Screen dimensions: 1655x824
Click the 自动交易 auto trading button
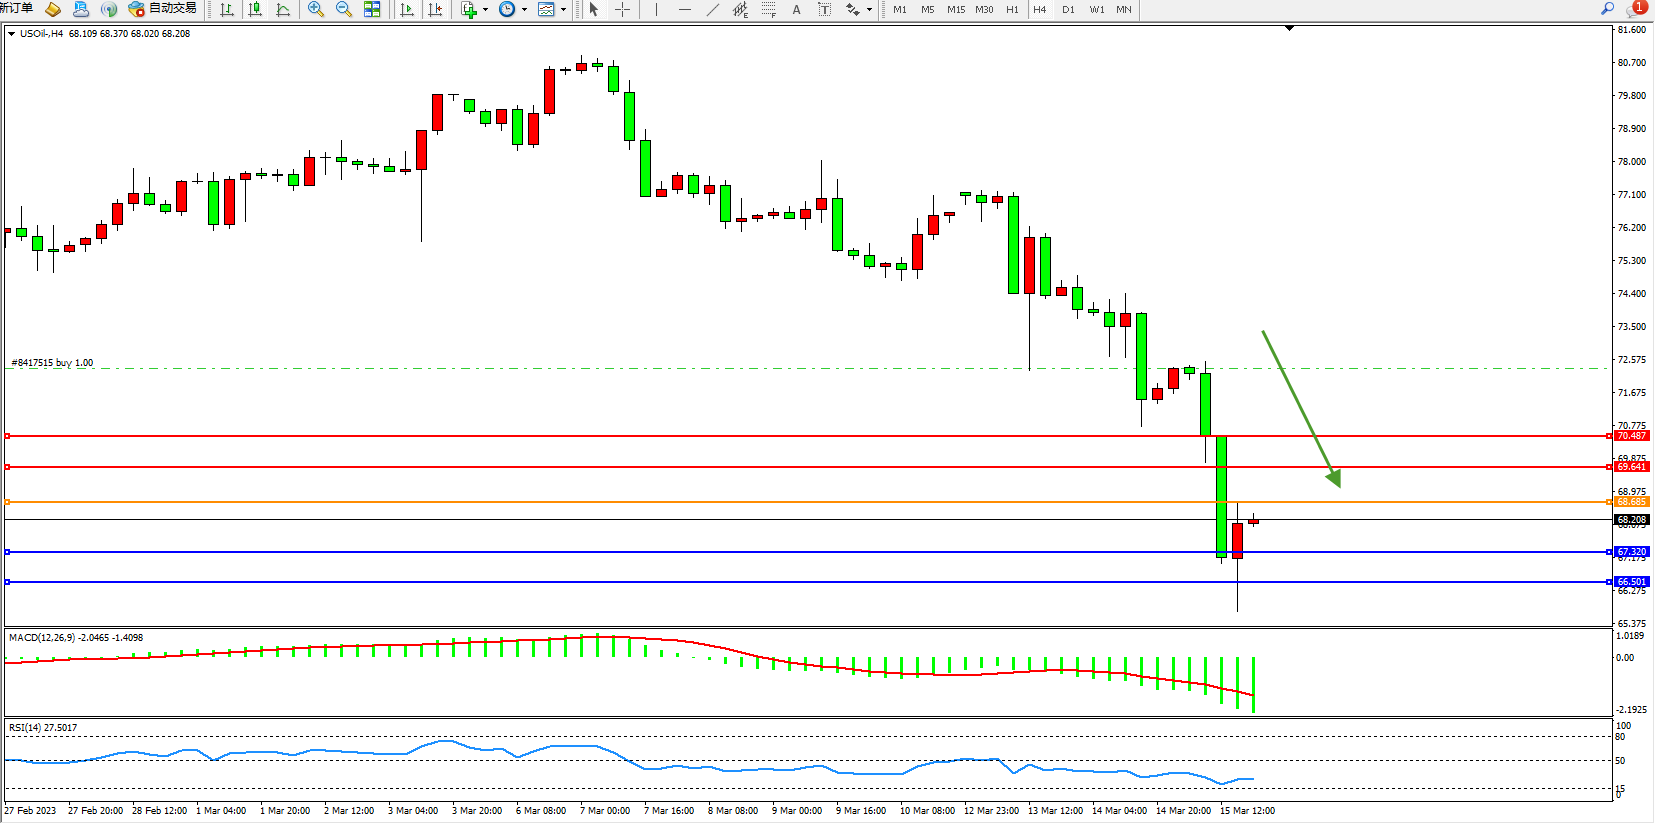pyautogui.click(x=163, y=9)
